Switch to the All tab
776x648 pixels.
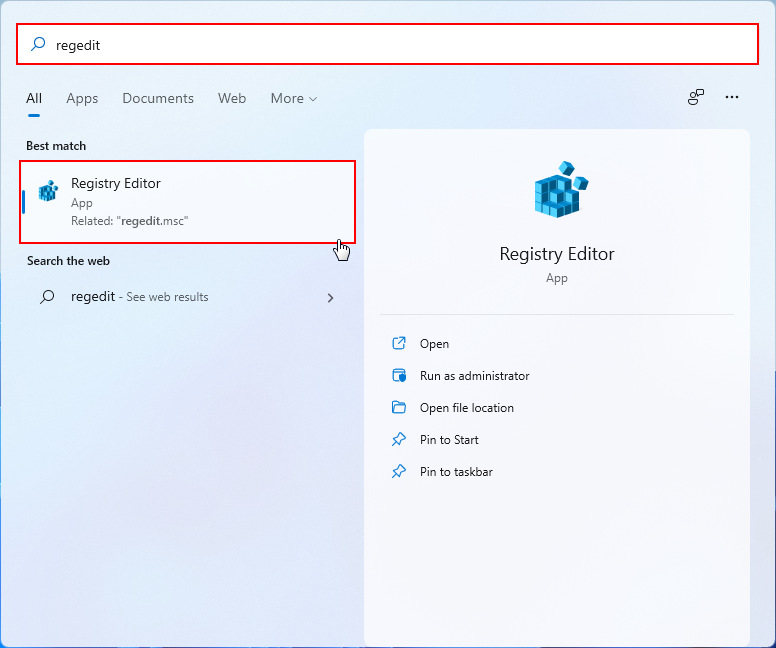[x=34, y=99]
